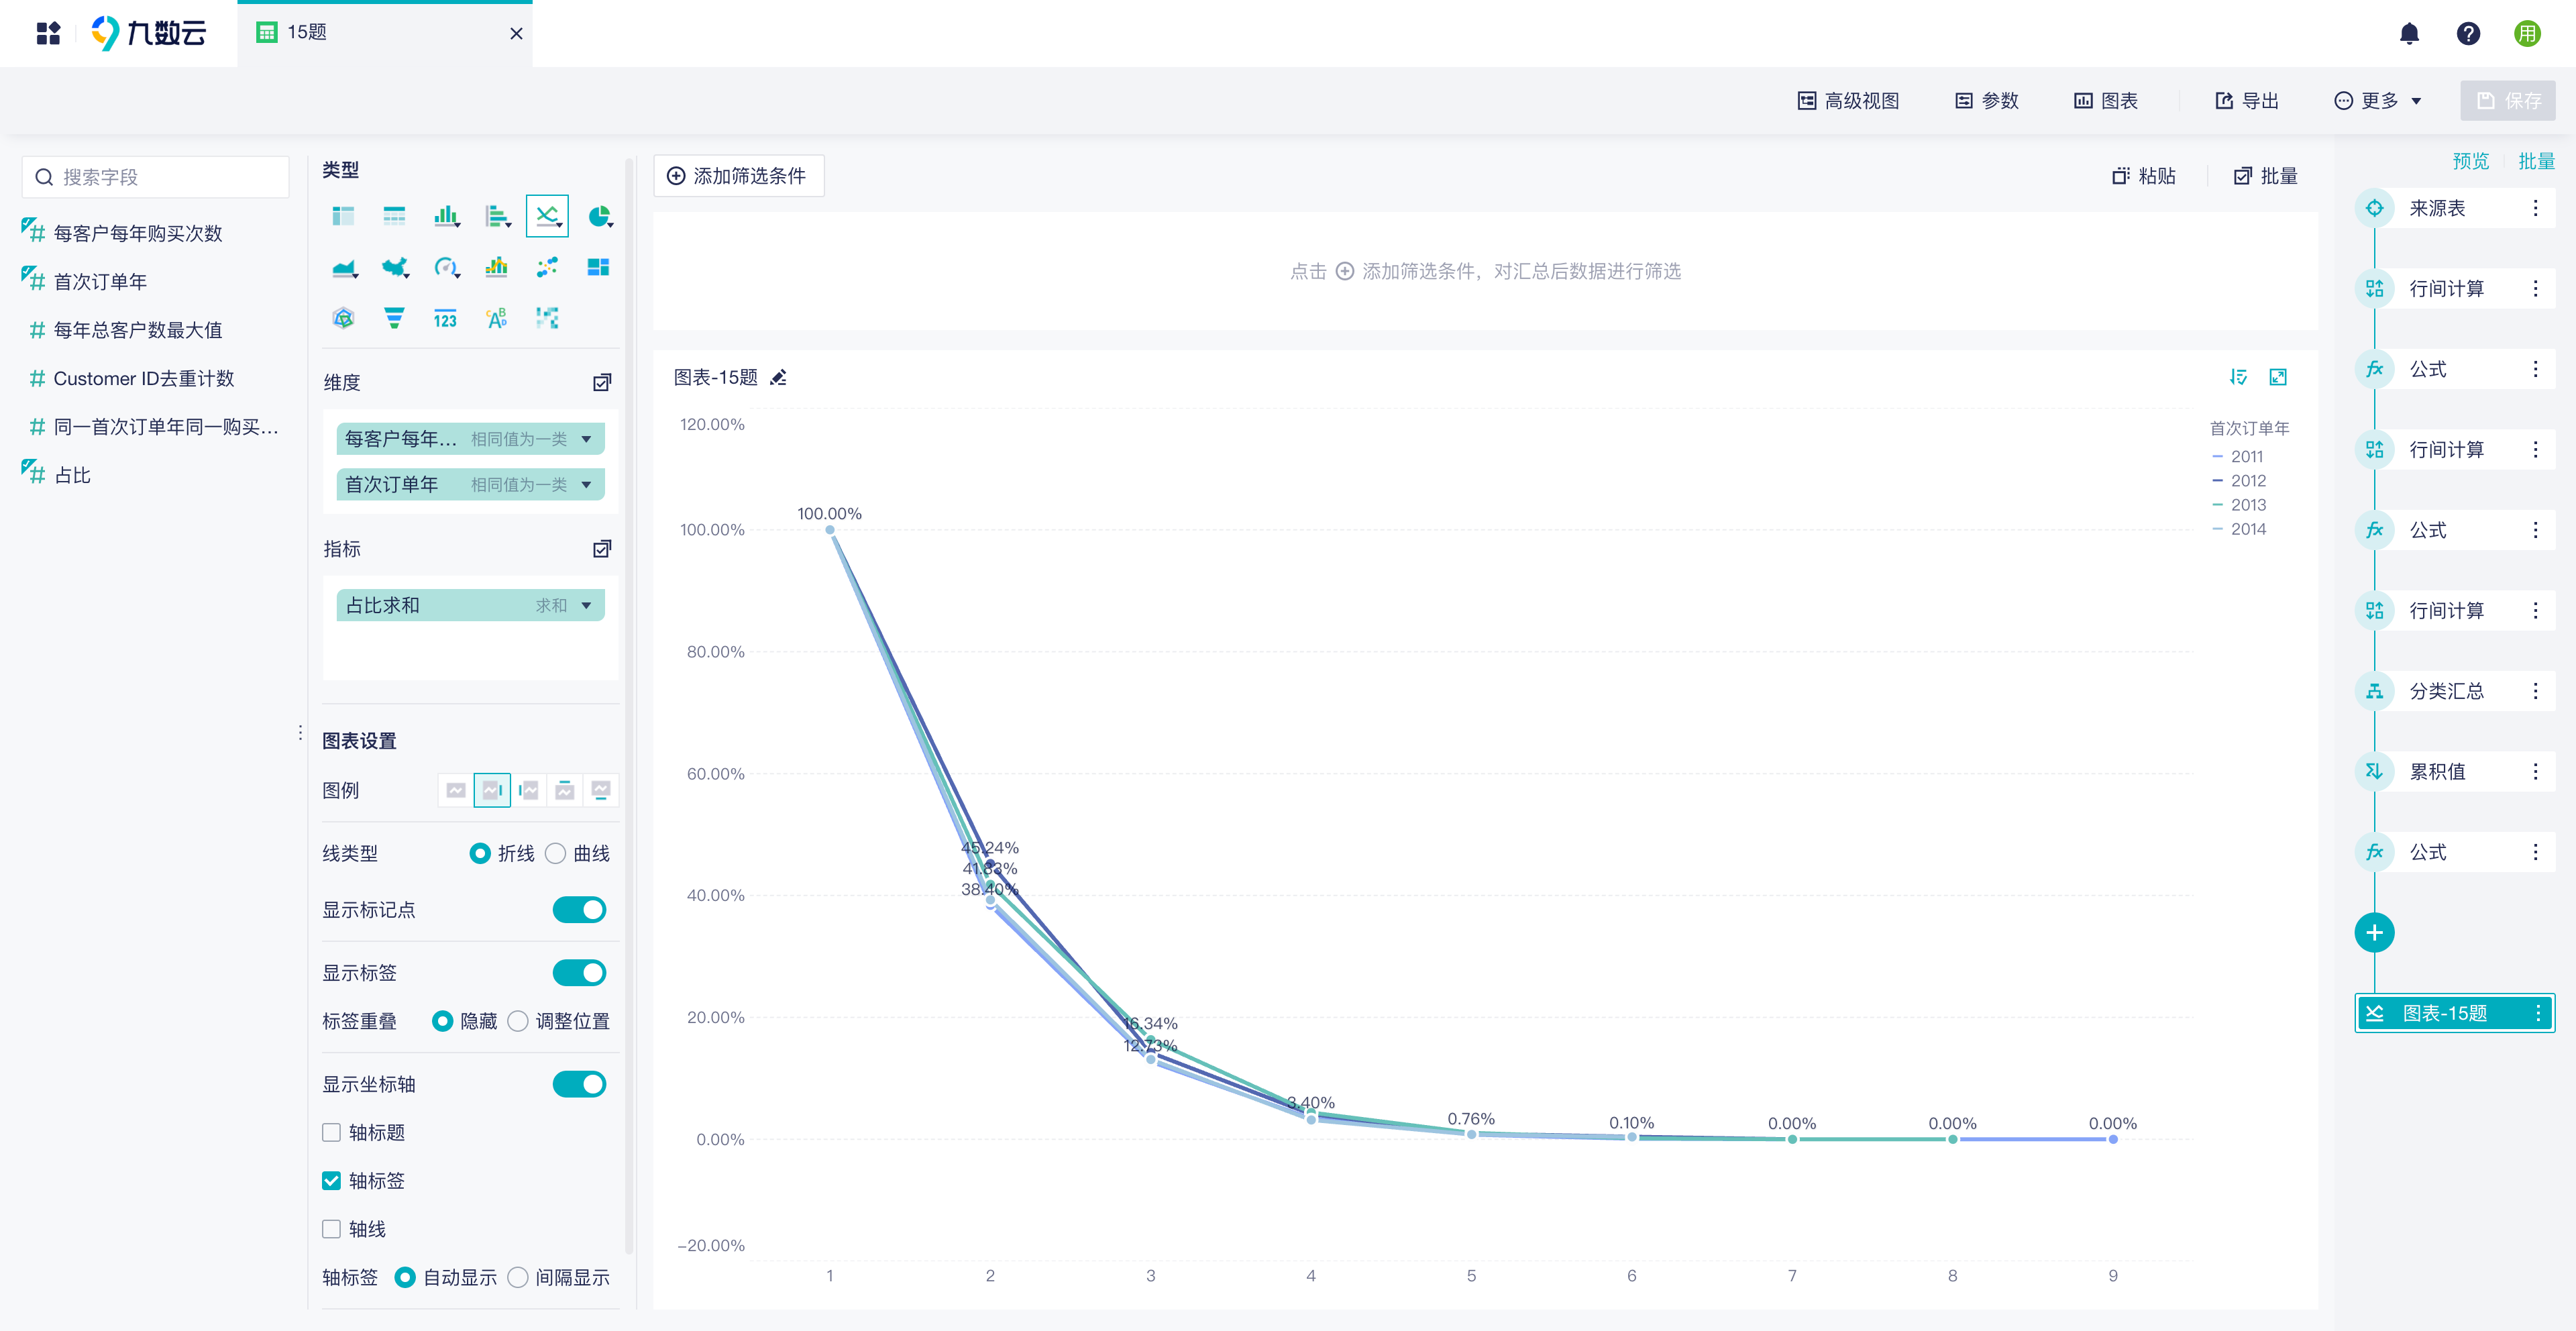Pick the combo bar-line chart type
2576x1331 pixels.
tap(497, 267)
